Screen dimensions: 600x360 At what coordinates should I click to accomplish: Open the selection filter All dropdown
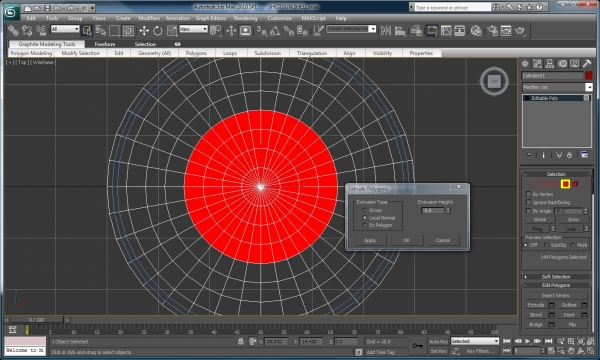click(65, 29)
